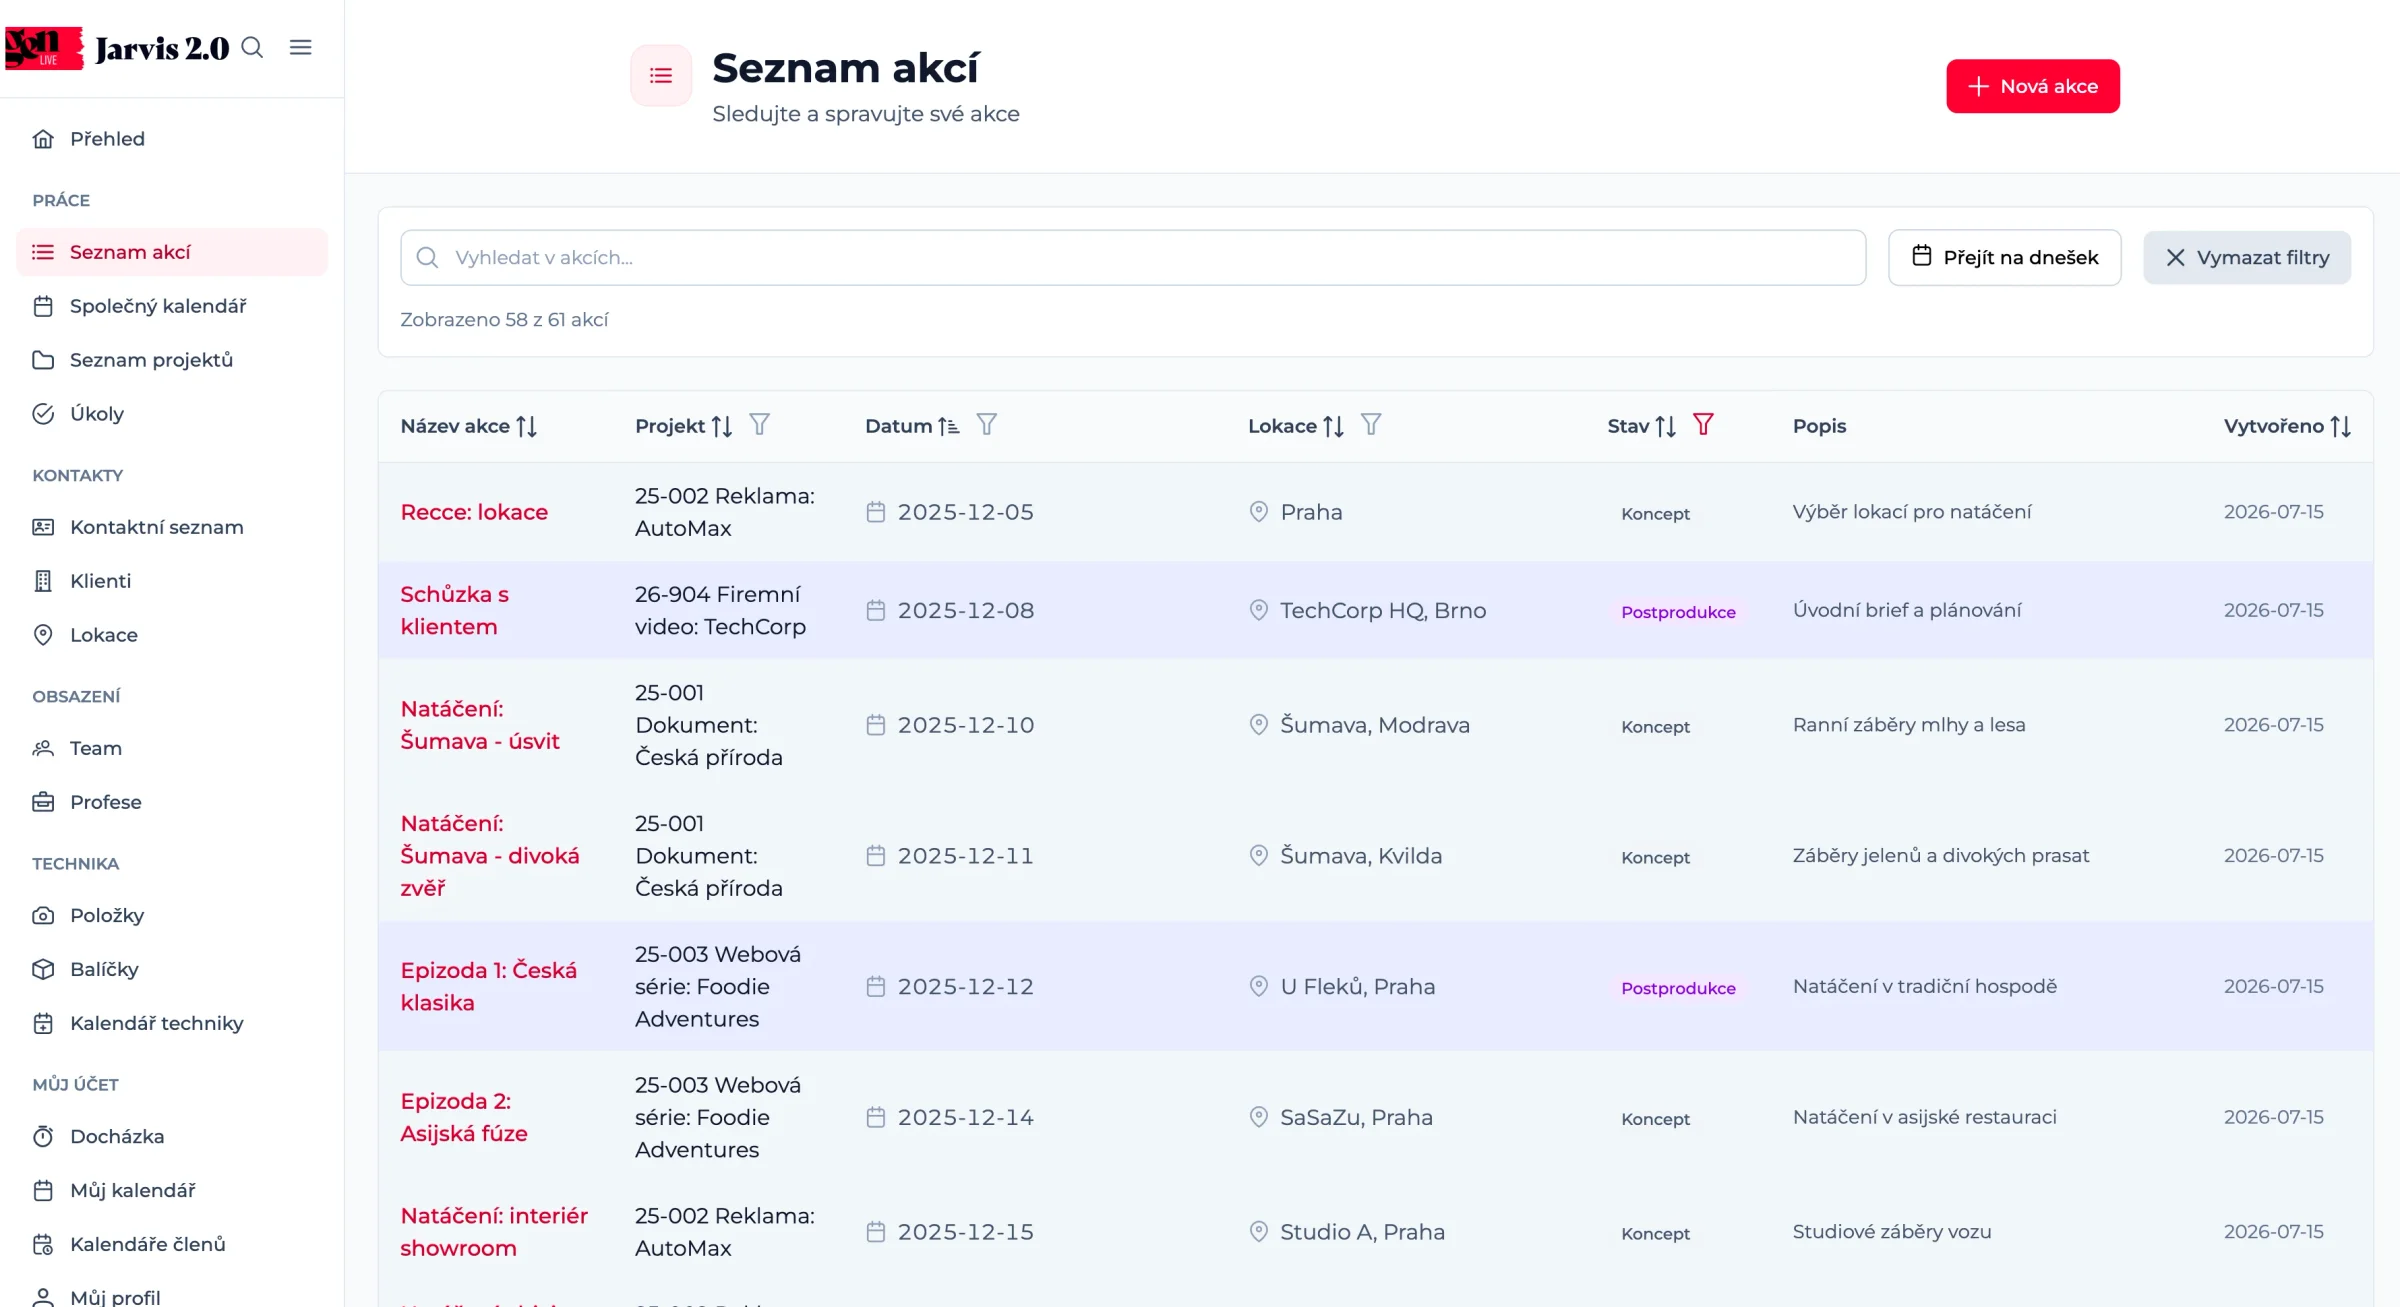Open Klienti in the sidebar
This screenshot has height=1307, width=2400.
click(x=172, y=581)
